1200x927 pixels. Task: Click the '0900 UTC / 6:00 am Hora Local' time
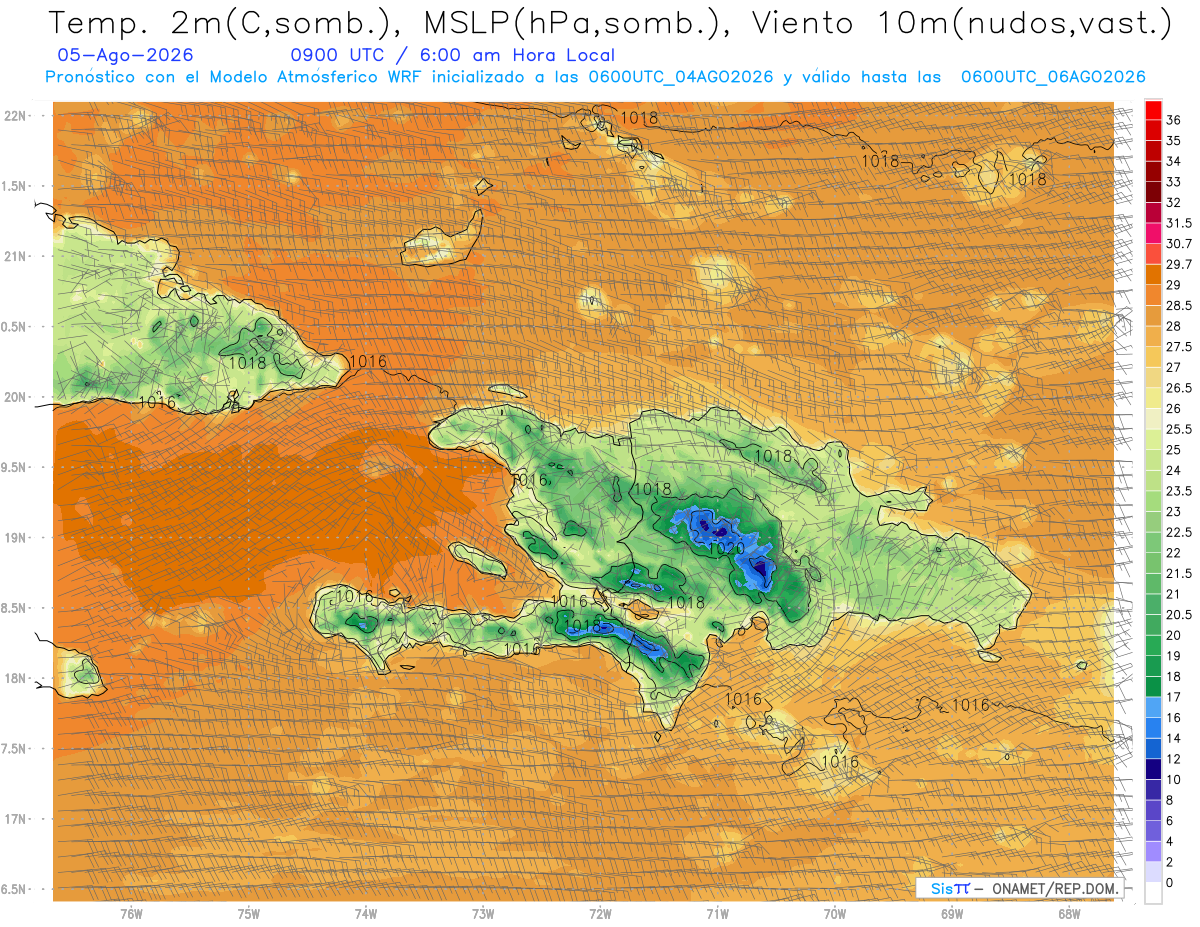pyautogui.click(x=452, y=55)
